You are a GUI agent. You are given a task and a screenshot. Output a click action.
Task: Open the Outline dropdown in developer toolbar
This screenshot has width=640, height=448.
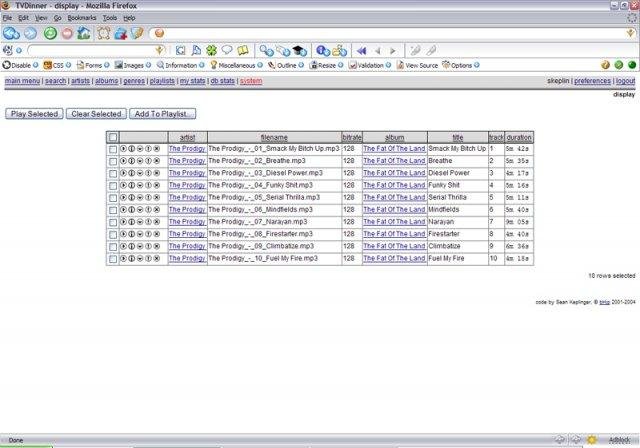pyautogui.click(x=286, y=65)
